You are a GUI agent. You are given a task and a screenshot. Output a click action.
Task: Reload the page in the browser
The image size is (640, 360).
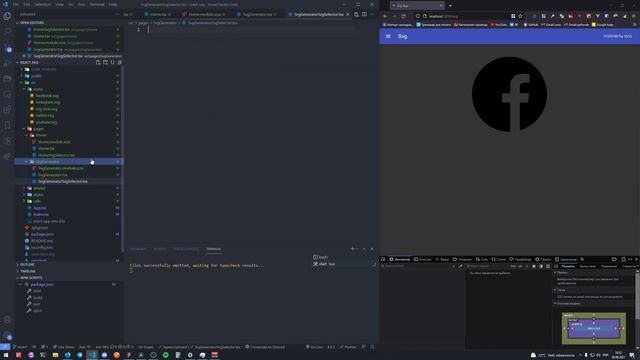click(x=403, y=16)
